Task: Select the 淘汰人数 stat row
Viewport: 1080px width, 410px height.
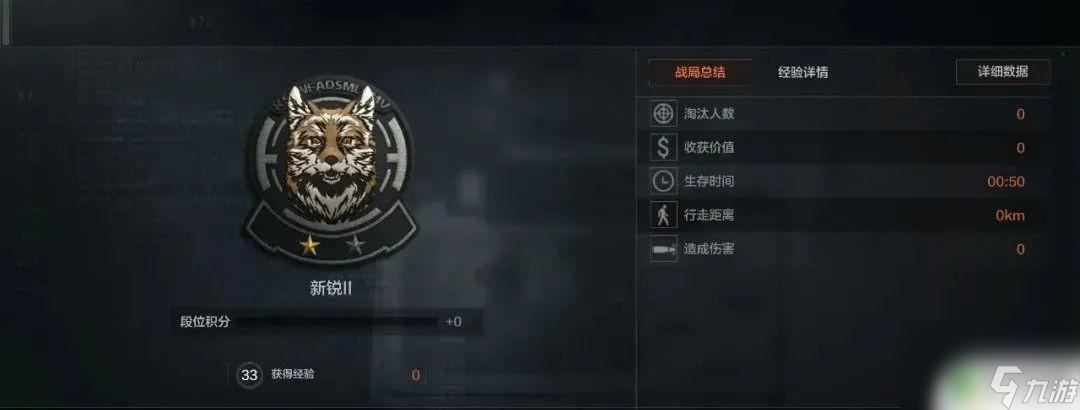Action: [x=850, y=114]
